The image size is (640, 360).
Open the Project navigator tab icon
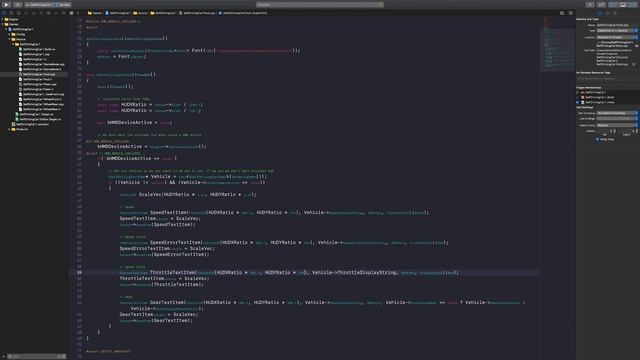(4, 13)
